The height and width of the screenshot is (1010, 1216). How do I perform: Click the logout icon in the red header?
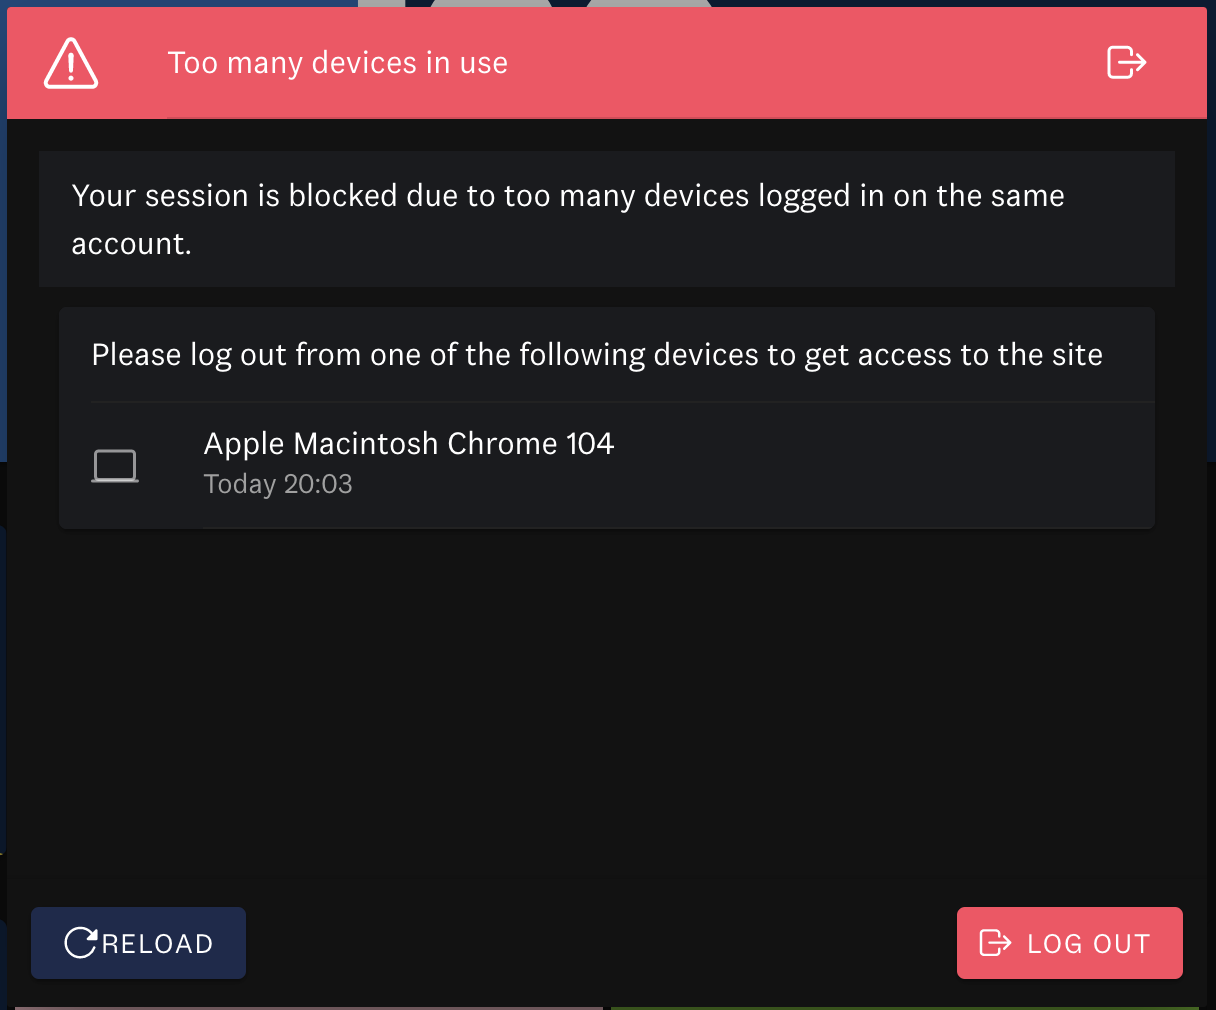(x=1126, y=62)
